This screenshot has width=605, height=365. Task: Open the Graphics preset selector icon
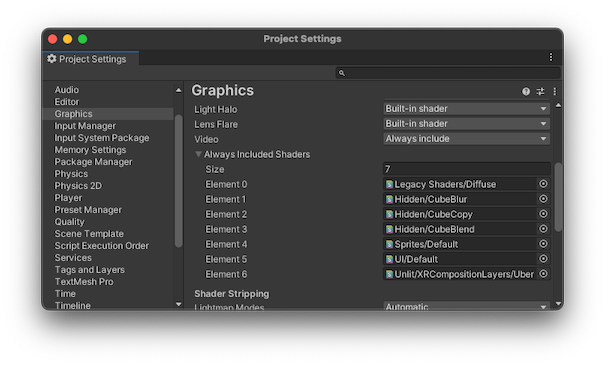point(540,91)
